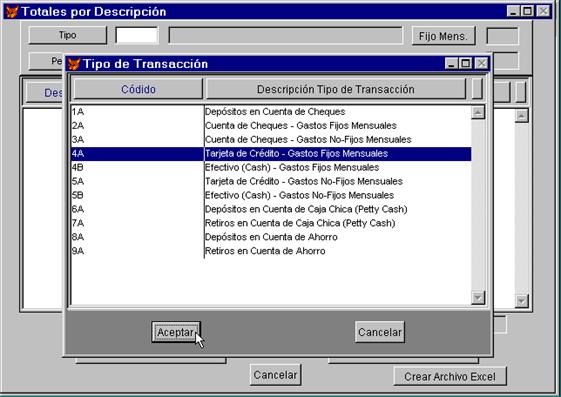Click Cancelar button in Totales por Descripción window
The image size is (561, 397).
[x=275, y=375]
